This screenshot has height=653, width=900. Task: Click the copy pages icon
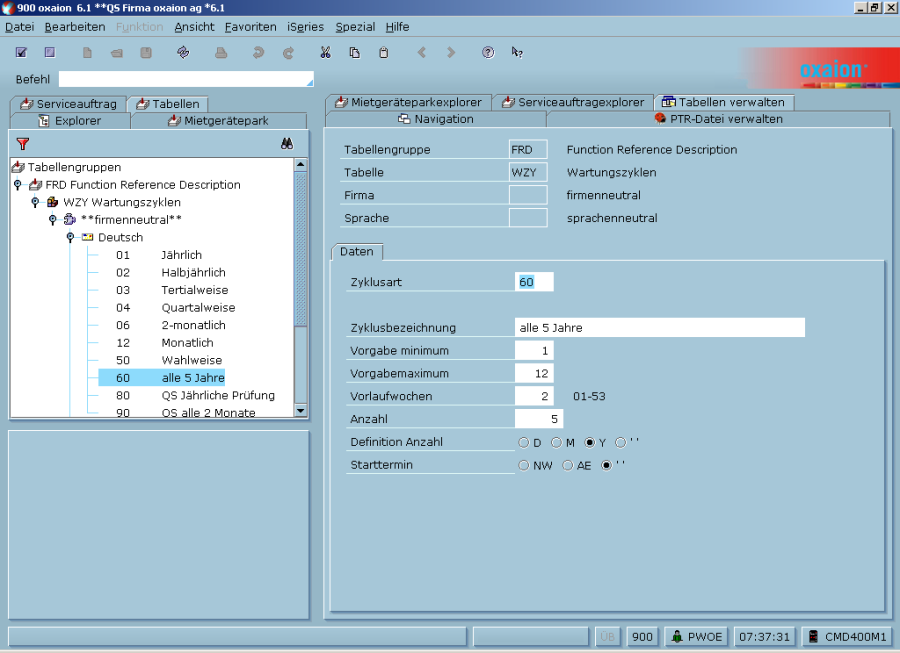pyautogui.click(x=355, y=53)
